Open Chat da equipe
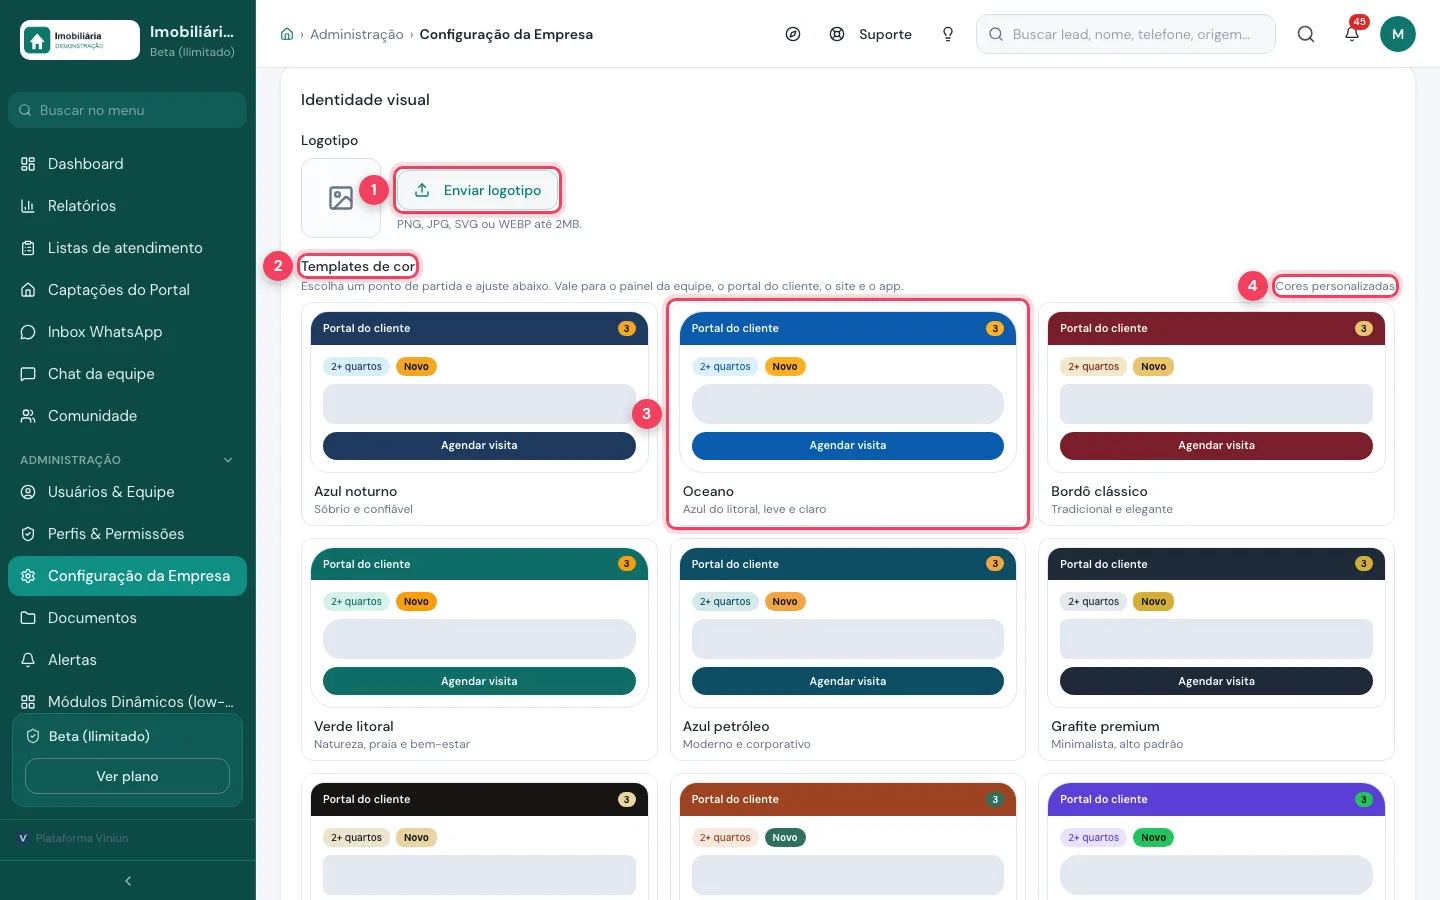1440x900 pixels. tap(127, 374)
